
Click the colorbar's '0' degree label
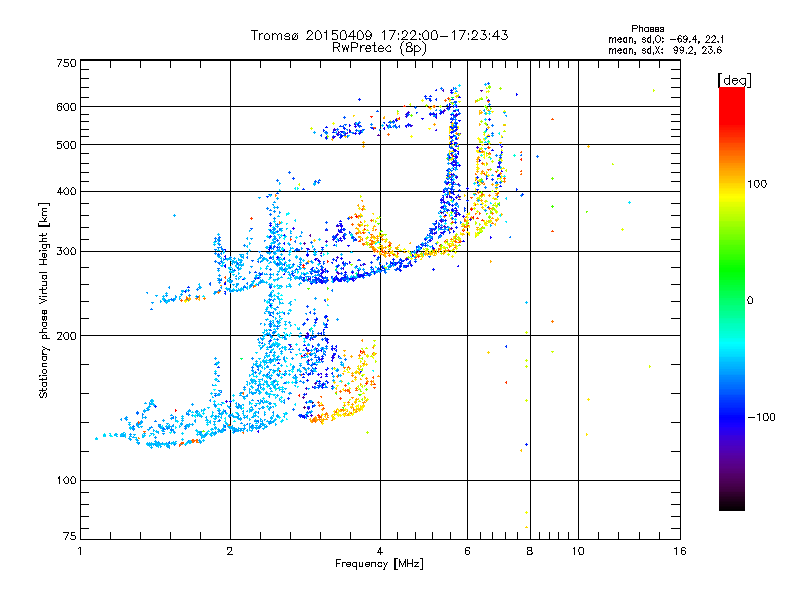(x=750, y=300)
